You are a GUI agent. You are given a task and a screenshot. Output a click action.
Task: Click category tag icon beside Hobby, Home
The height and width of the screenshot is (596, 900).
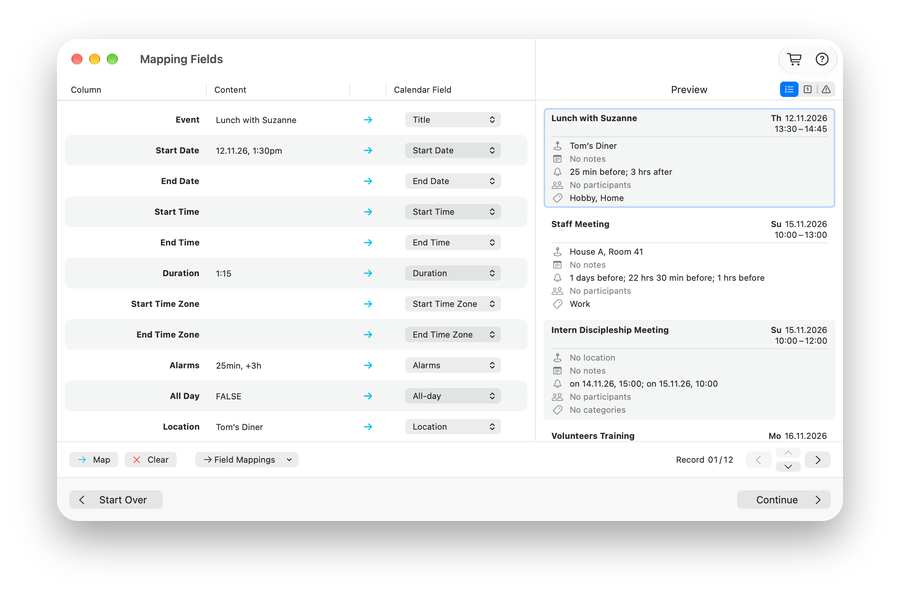point(557,198)
